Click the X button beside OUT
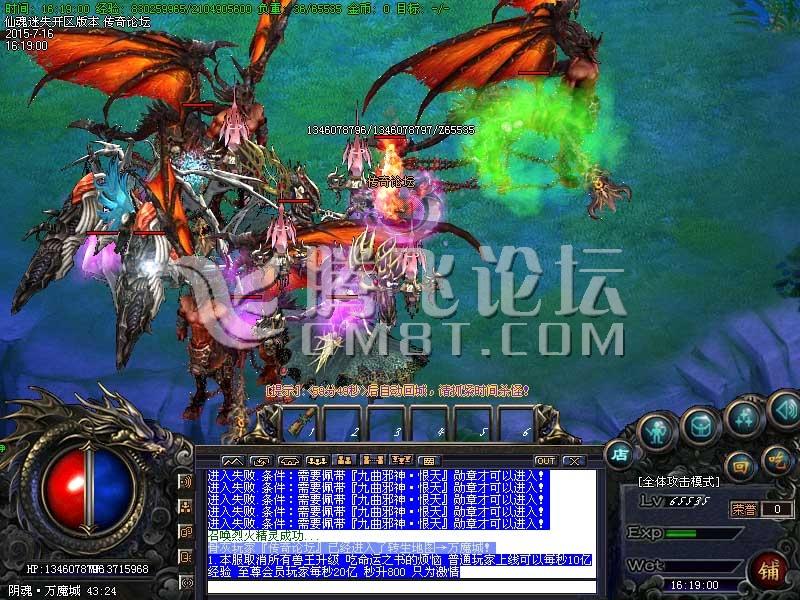The width and height of the screenshot is (800, 600). [x=574, y=461]
